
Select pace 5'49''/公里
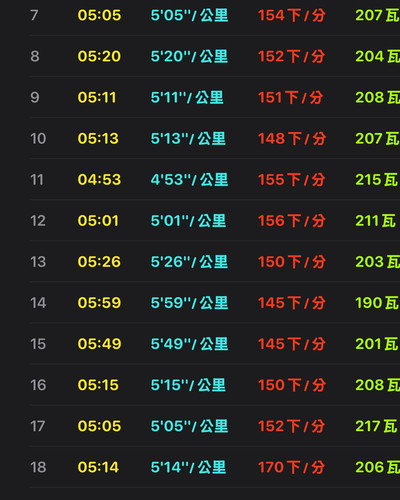pyautogui.click(x=189, y=344)
